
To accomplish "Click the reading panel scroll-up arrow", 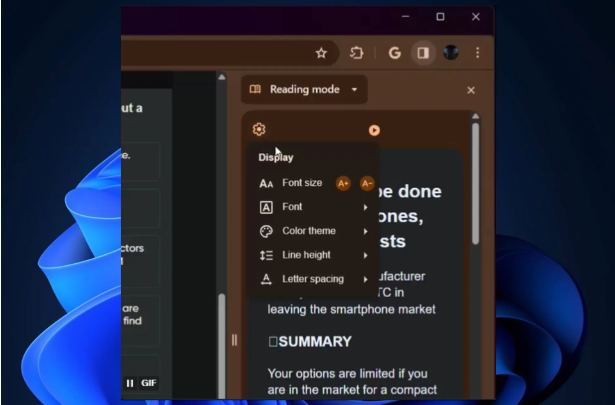I will coord(475,116).
